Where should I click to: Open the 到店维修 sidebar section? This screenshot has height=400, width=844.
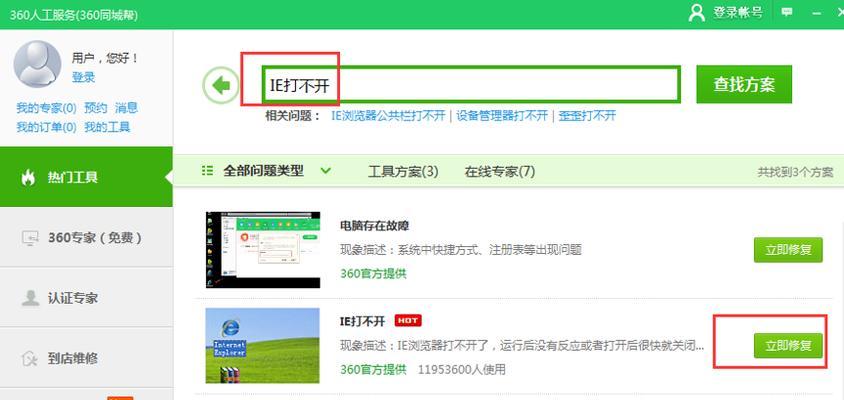(86, 358)
